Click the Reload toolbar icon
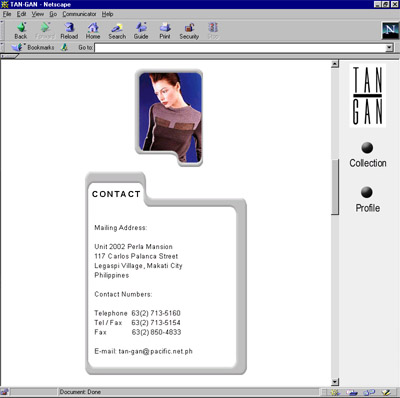The height and width of the screenshot is (398, 400). coord(69,28)
